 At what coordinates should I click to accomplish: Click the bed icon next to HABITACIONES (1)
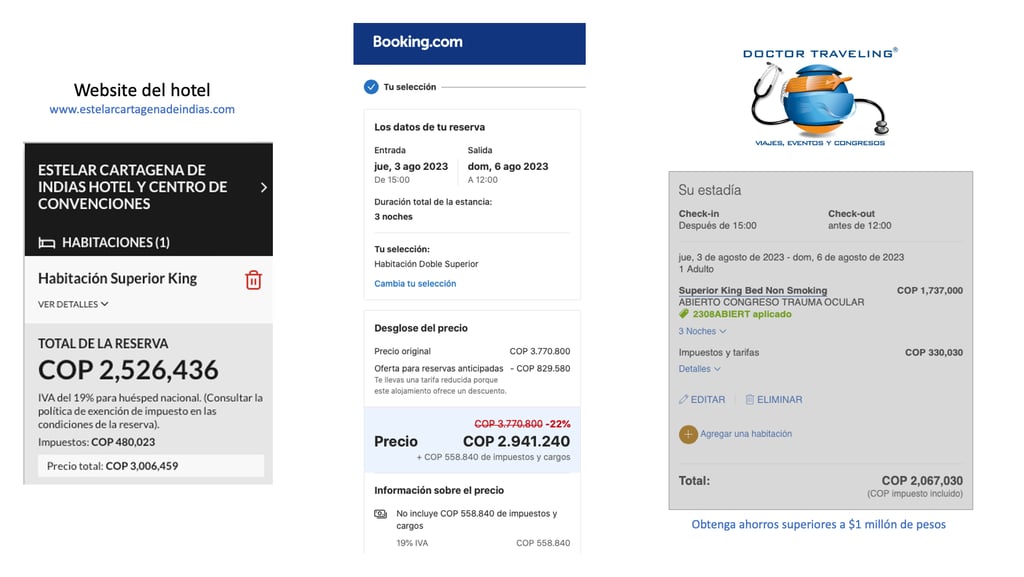[46, 242]
